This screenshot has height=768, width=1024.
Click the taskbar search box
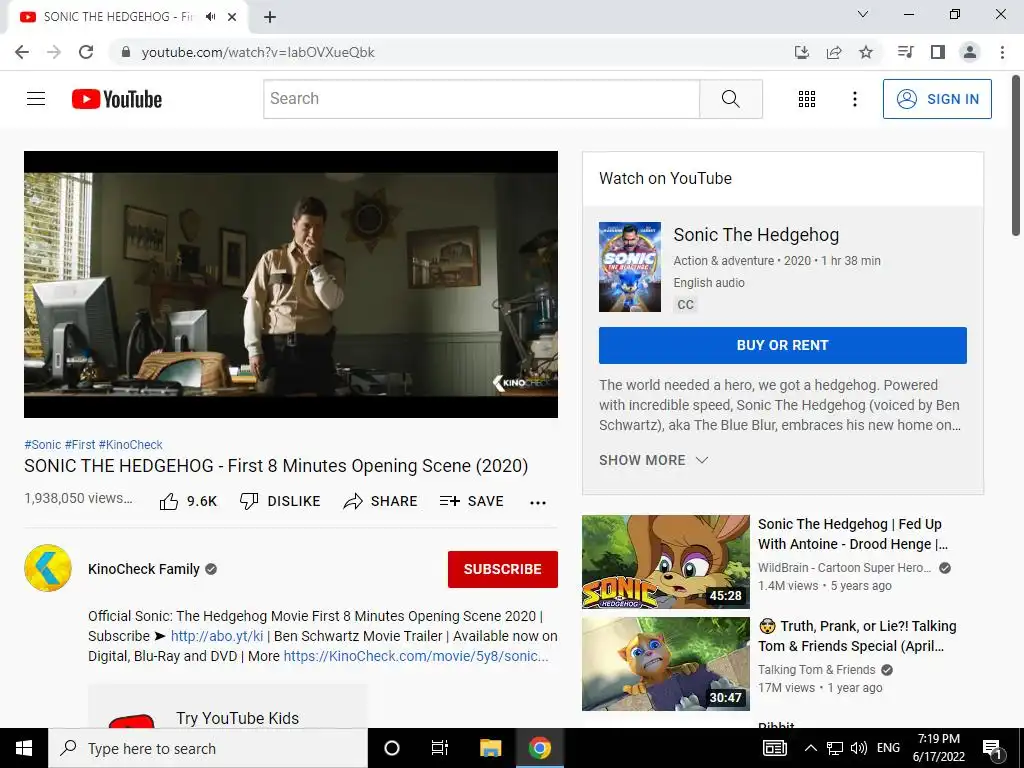click(x=208, y=748)
